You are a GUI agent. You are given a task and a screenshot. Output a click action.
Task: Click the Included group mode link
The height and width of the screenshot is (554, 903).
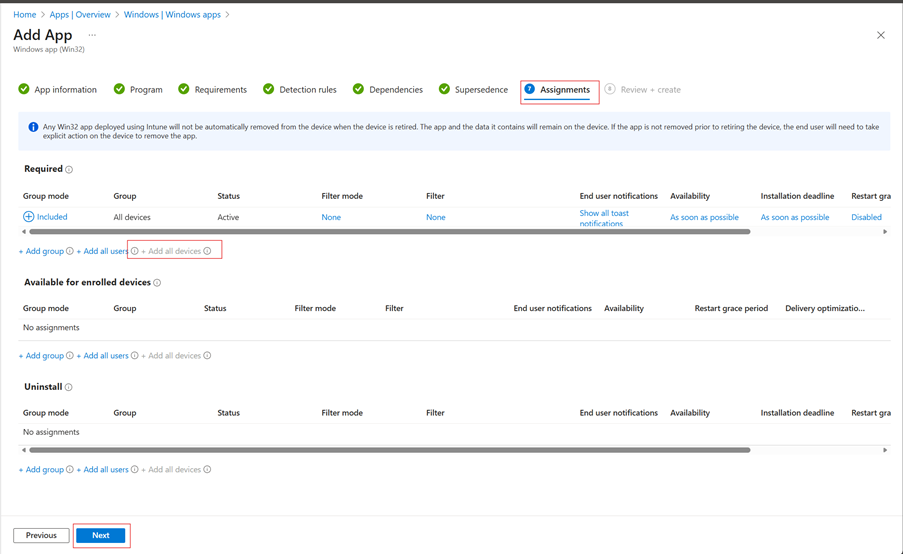(52, 217)
